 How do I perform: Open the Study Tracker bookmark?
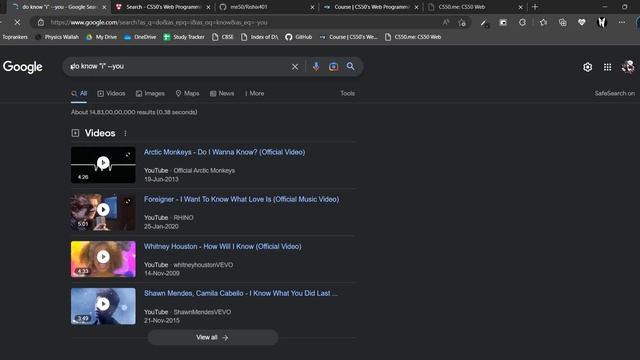tap(184, 37)
